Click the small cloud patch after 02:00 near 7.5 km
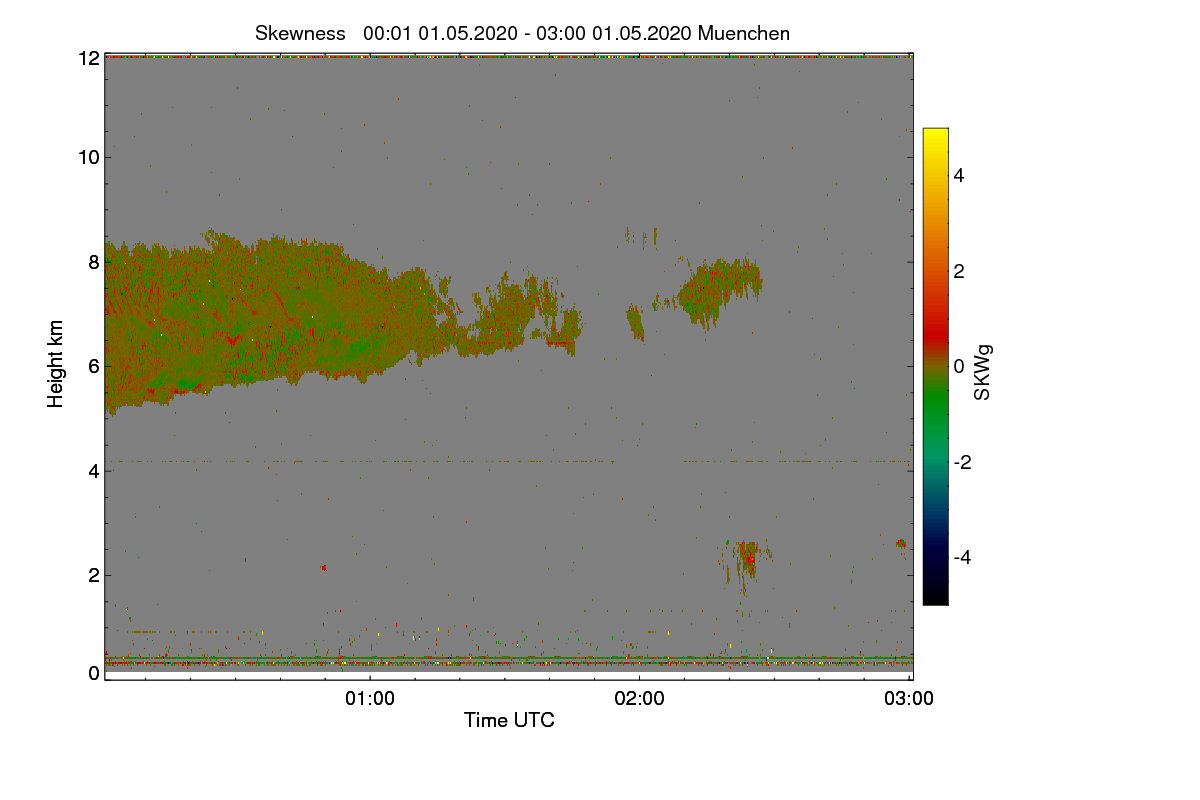This screenshot has width=1200, height=800. click(720, 290)
